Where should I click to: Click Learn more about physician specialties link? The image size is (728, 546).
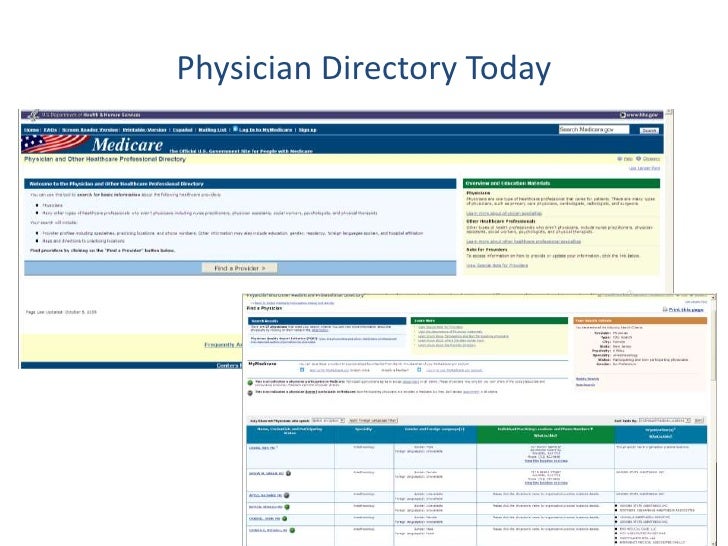[504, 214]
